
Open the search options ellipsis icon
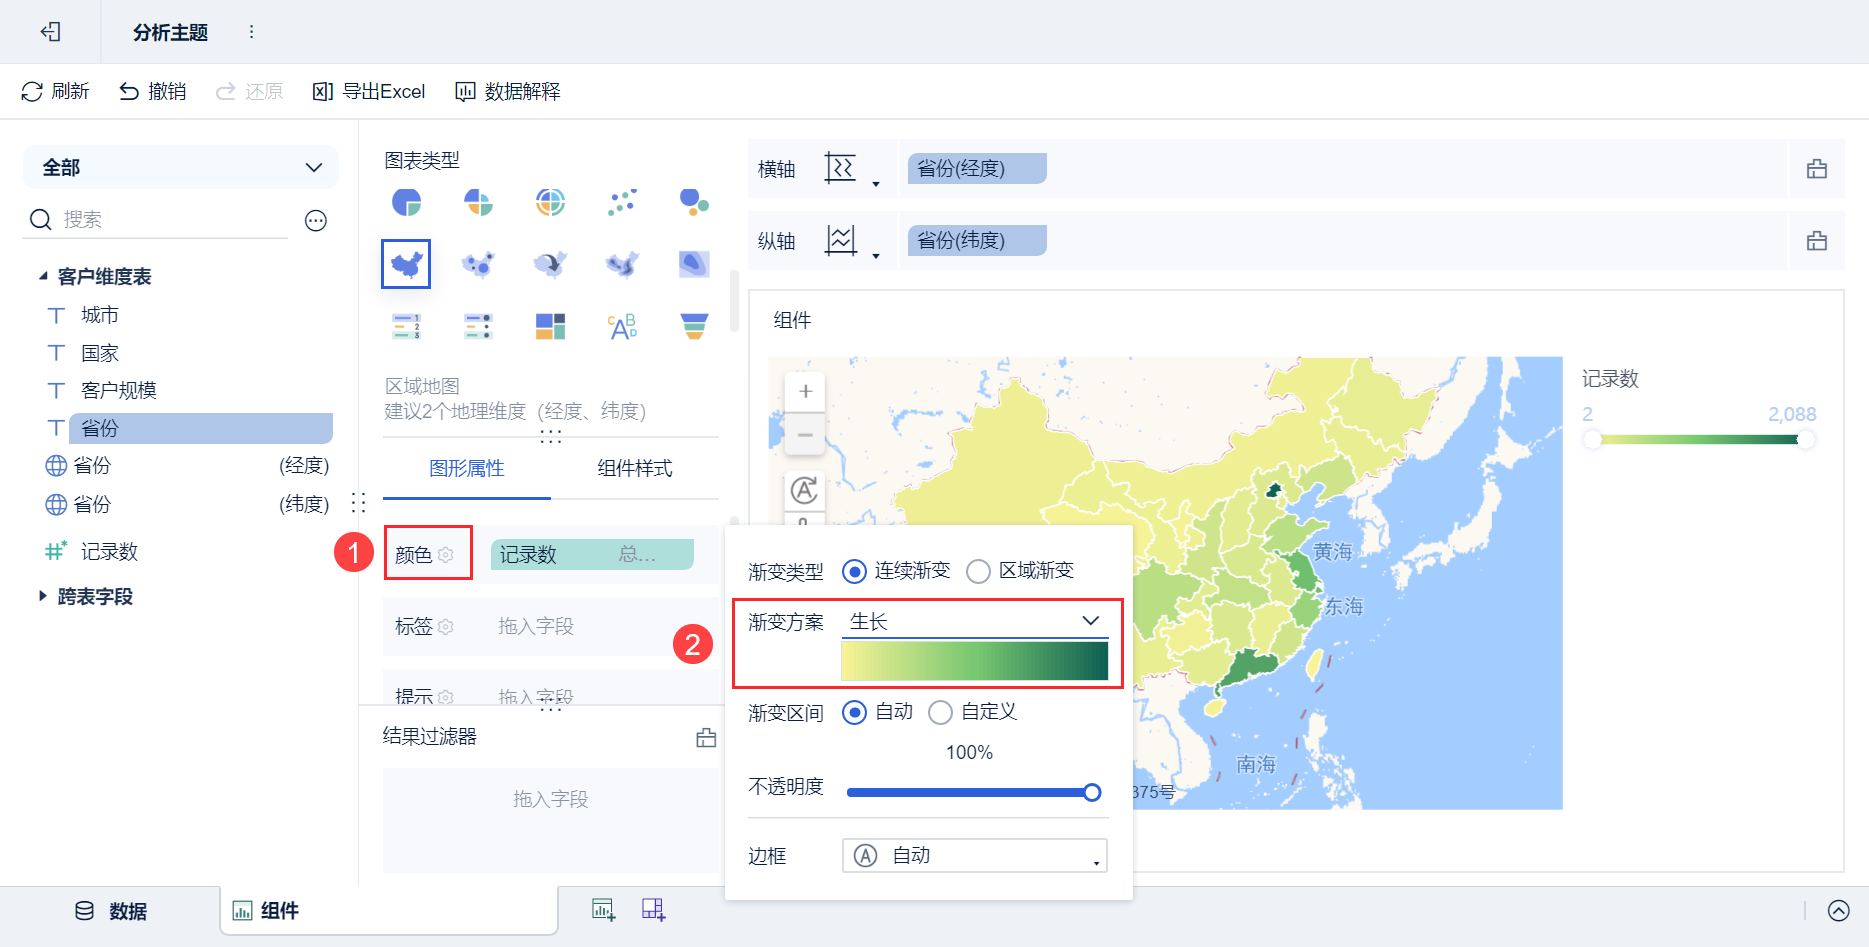coord(316,221)
